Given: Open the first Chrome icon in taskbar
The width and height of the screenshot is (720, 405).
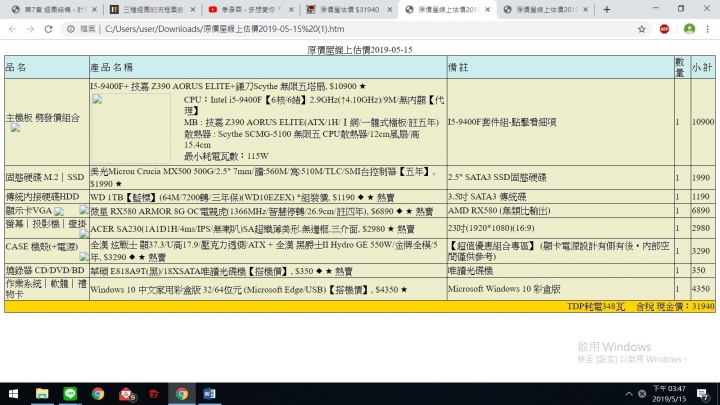Looking at the screenshot, I should click(98, 394).
